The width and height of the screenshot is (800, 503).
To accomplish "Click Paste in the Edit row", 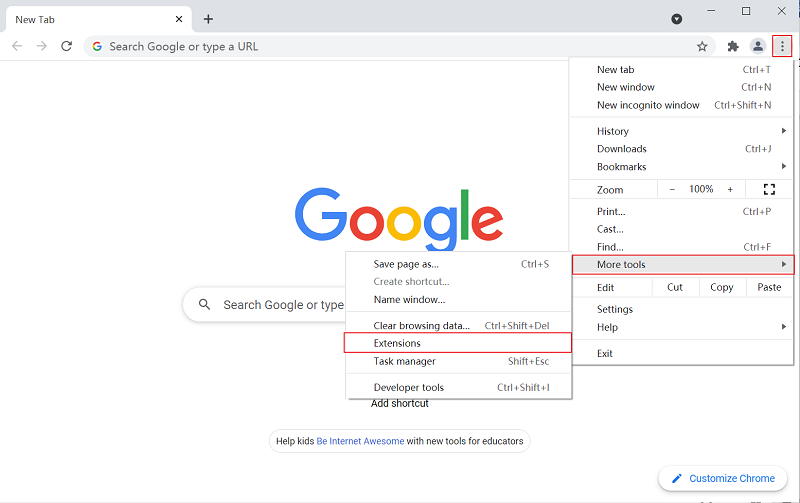I will coord(769,287).
